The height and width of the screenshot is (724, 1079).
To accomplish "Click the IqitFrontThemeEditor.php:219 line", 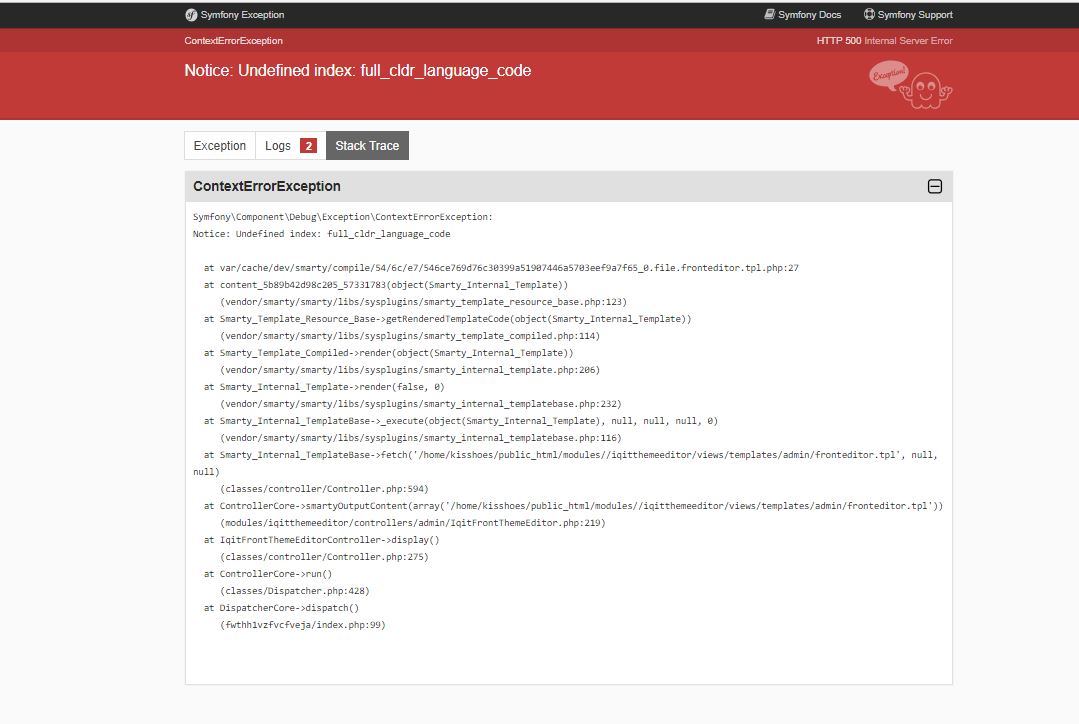I will click(x=413, y=523).
